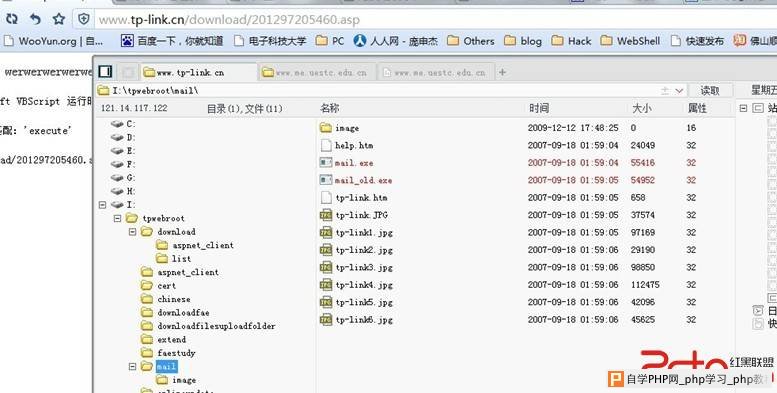This screenshot has width=777, height=393.
Task: Click the path field I:\tpwebroot\mail\
Action: coord(377,91)
